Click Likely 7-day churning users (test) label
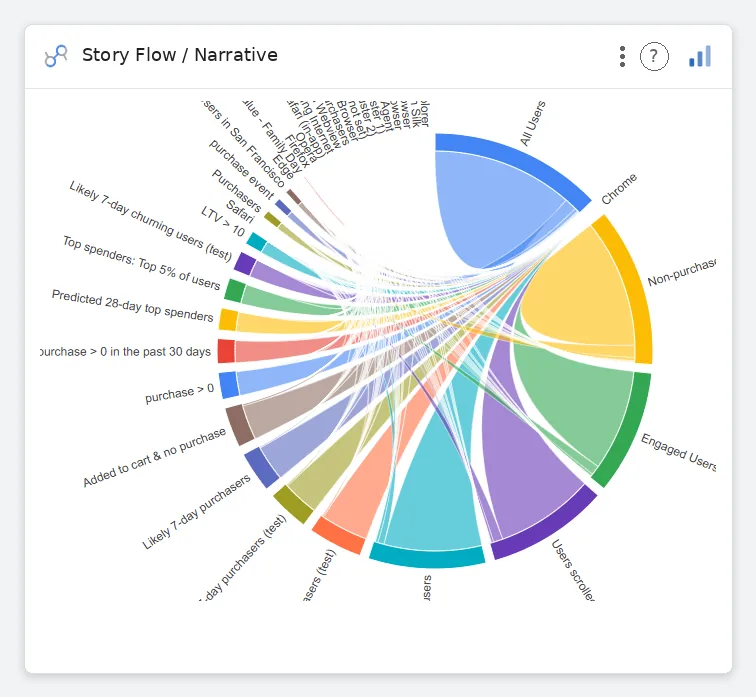Screen dimensions: 756x697 click(x=151, y=221)
